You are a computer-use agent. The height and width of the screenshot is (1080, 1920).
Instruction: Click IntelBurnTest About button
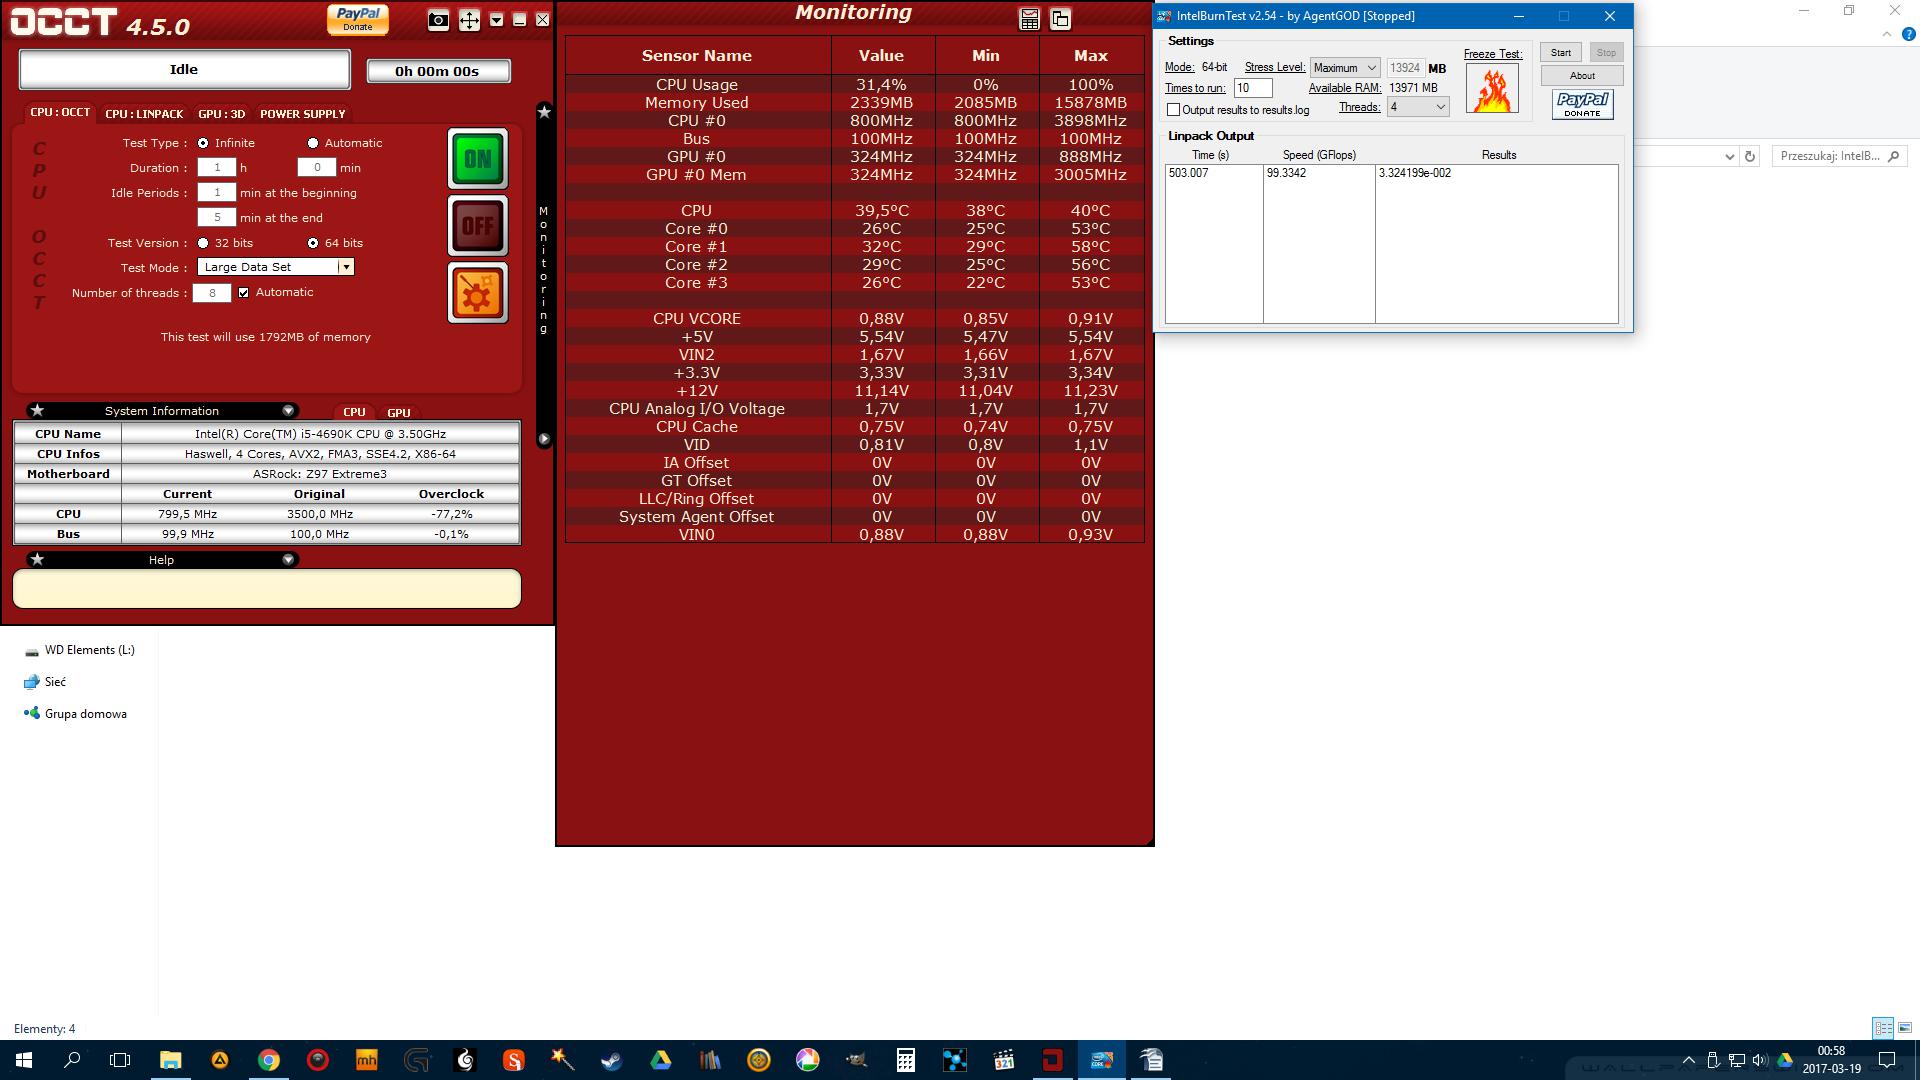coord(1582,76)
